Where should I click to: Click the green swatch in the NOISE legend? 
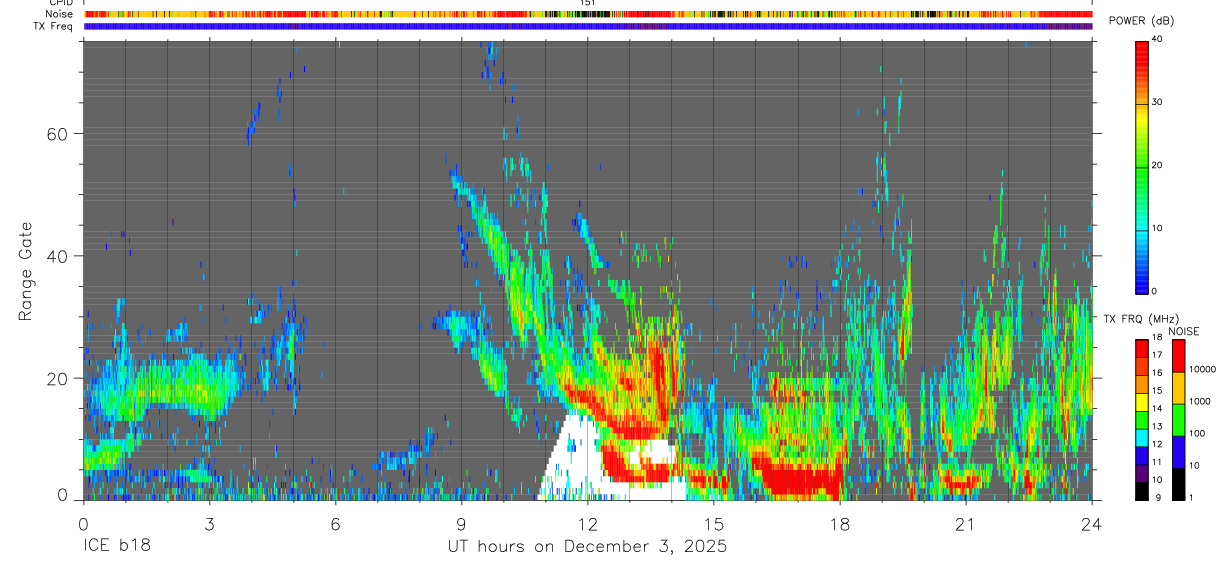coord(1177,420)
